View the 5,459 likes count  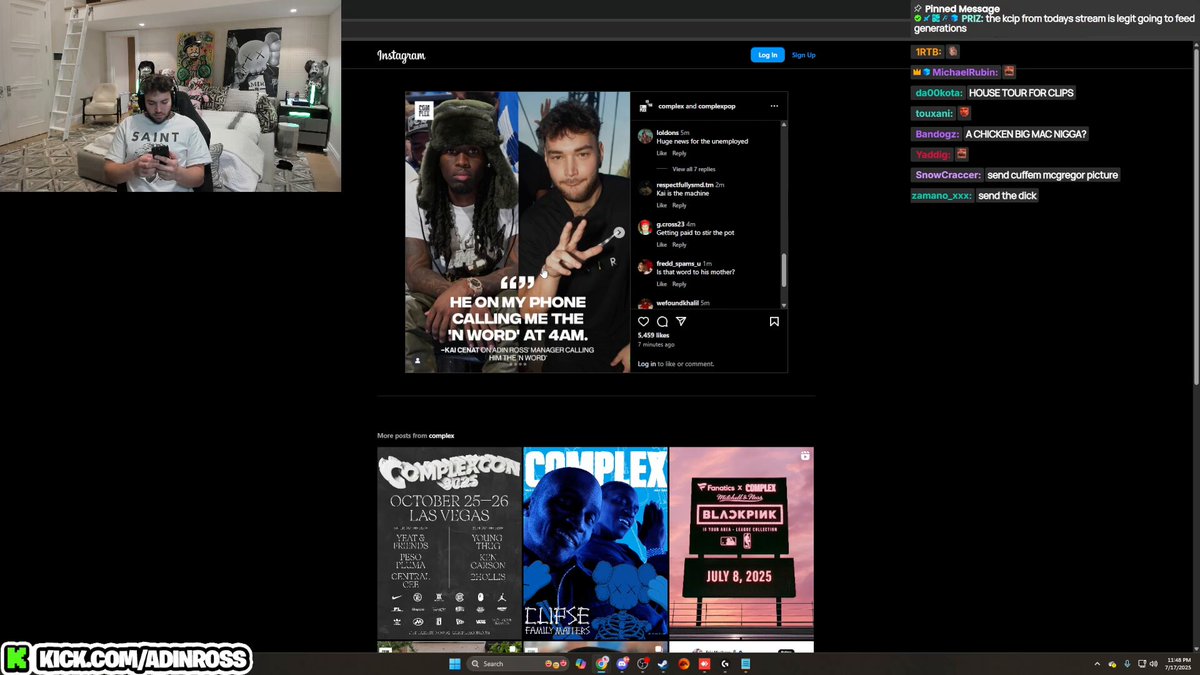coord(653,336)
